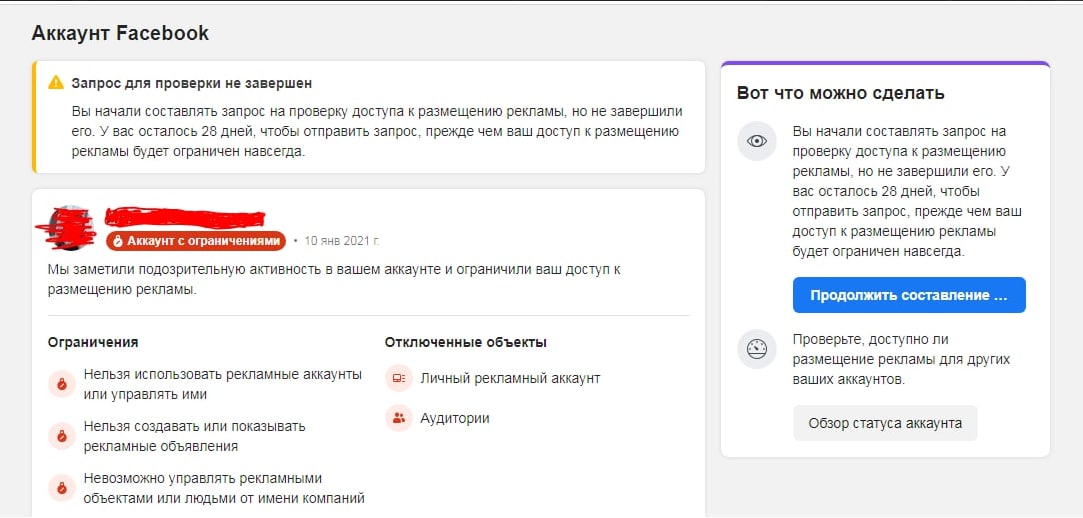Click the sidebar paragraph beside eye icon

click(x=907, y=191)
